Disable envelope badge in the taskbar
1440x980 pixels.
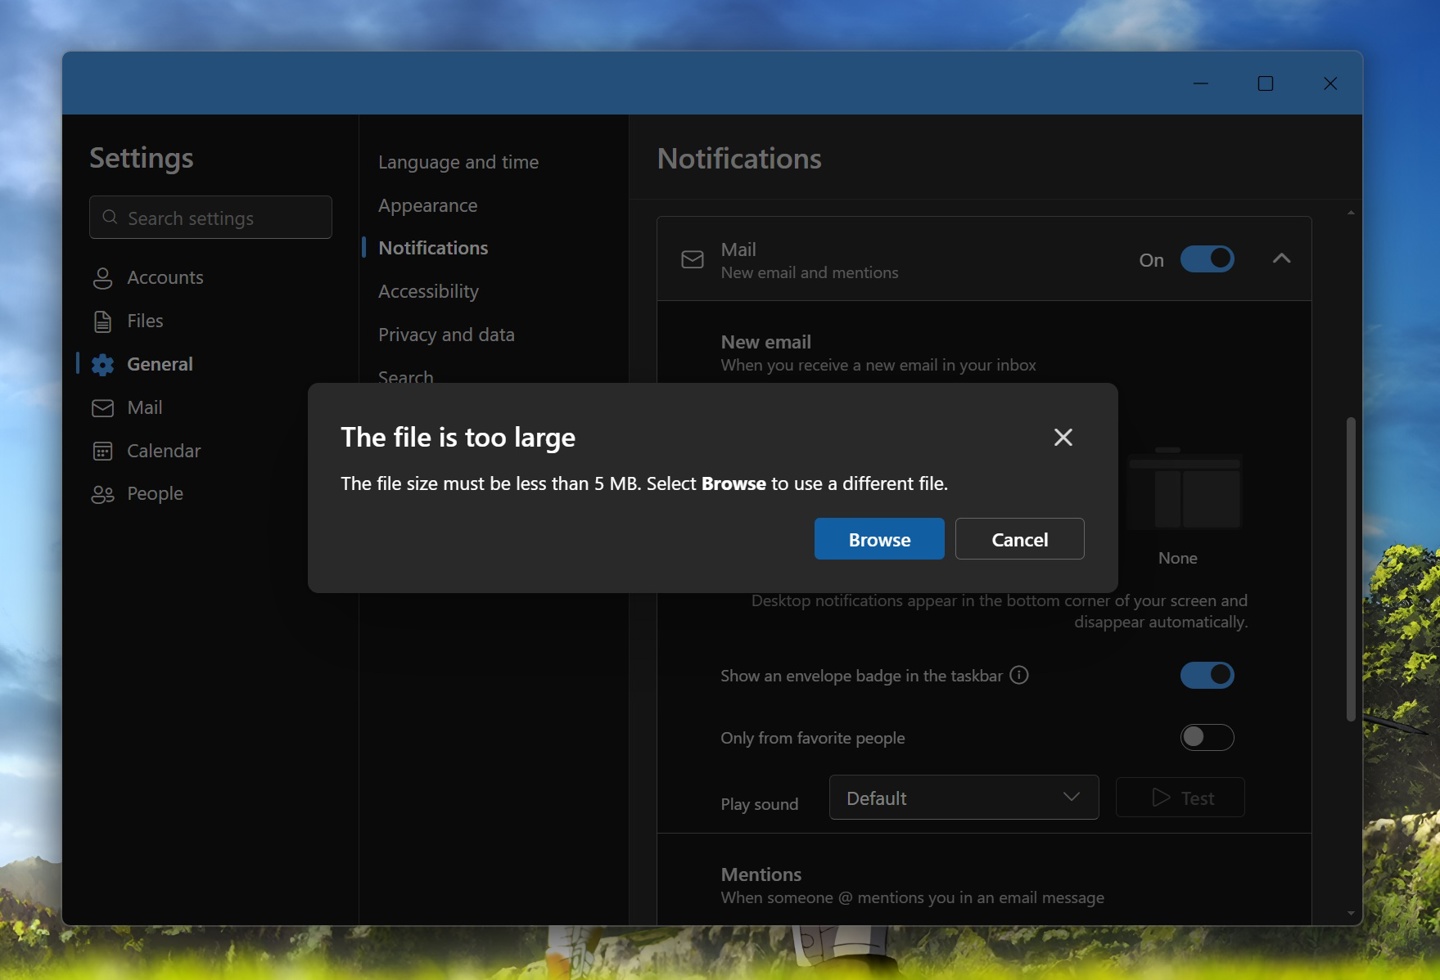(x=1207, y=675)
